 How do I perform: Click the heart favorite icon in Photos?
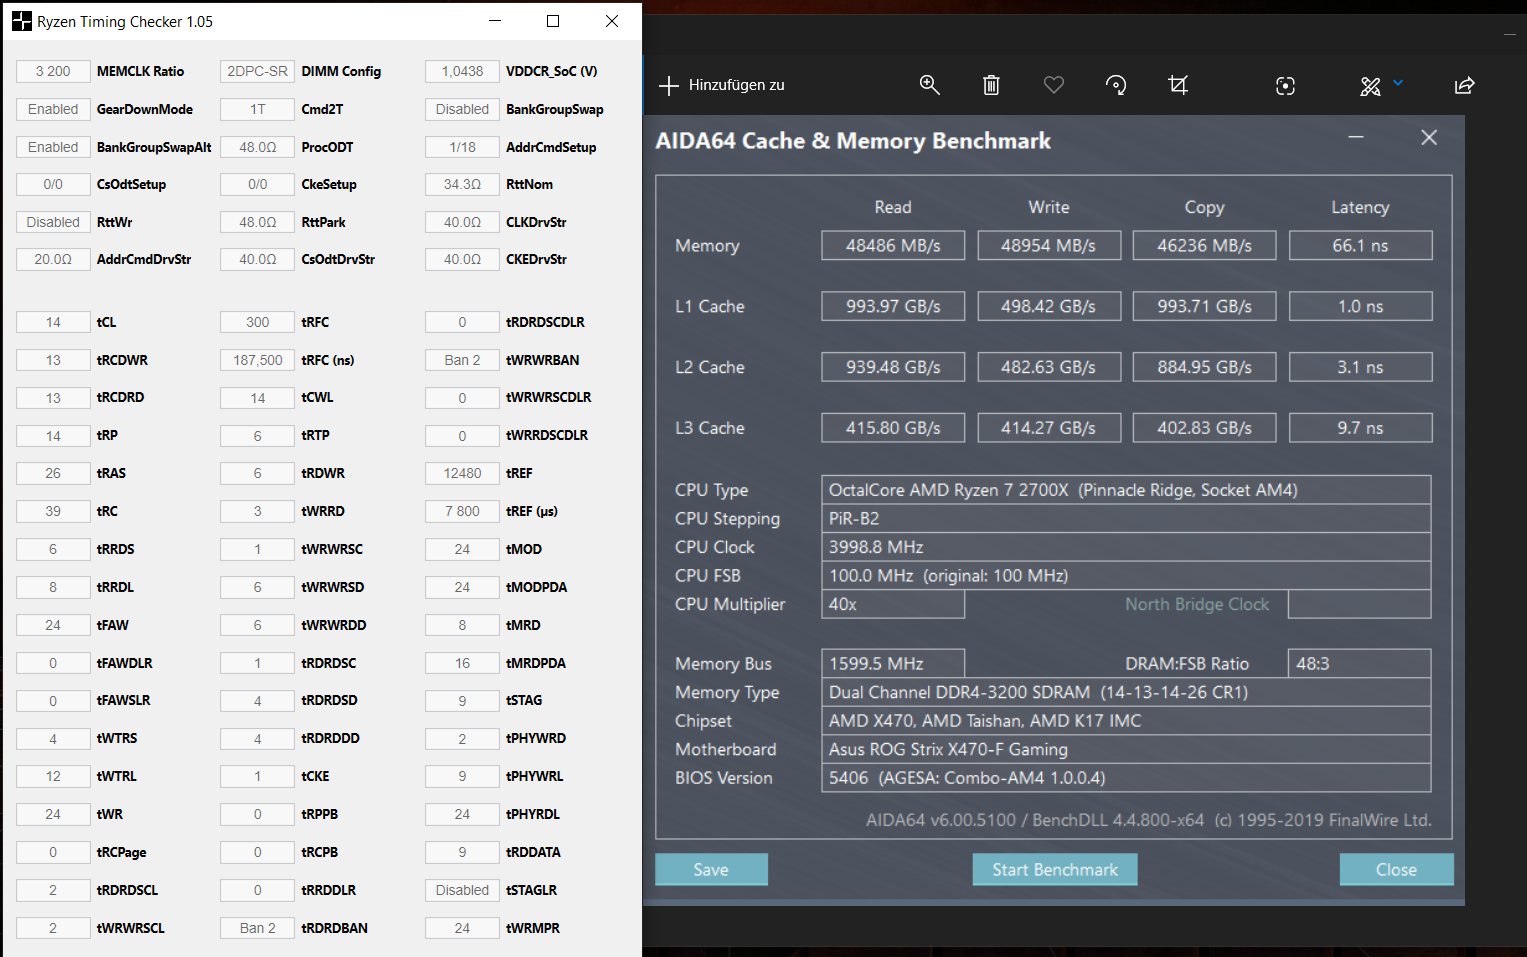point(1054,85)
